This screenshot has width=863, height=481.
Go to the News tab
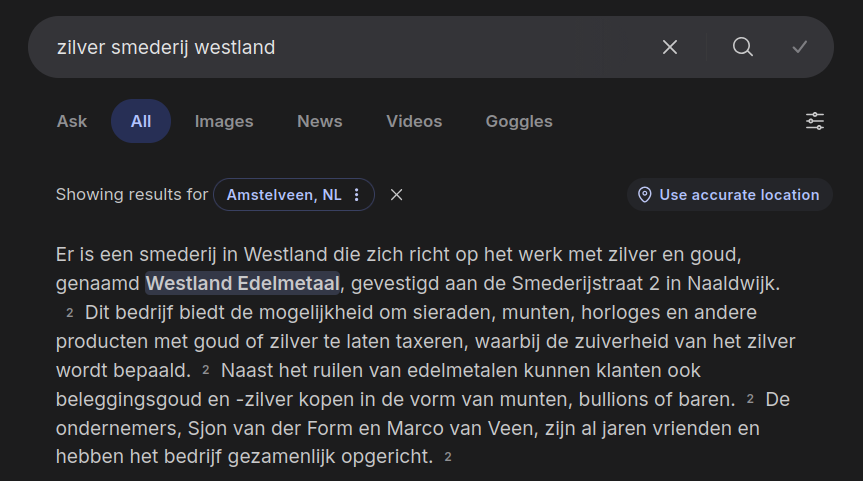(x=320, y=121)
